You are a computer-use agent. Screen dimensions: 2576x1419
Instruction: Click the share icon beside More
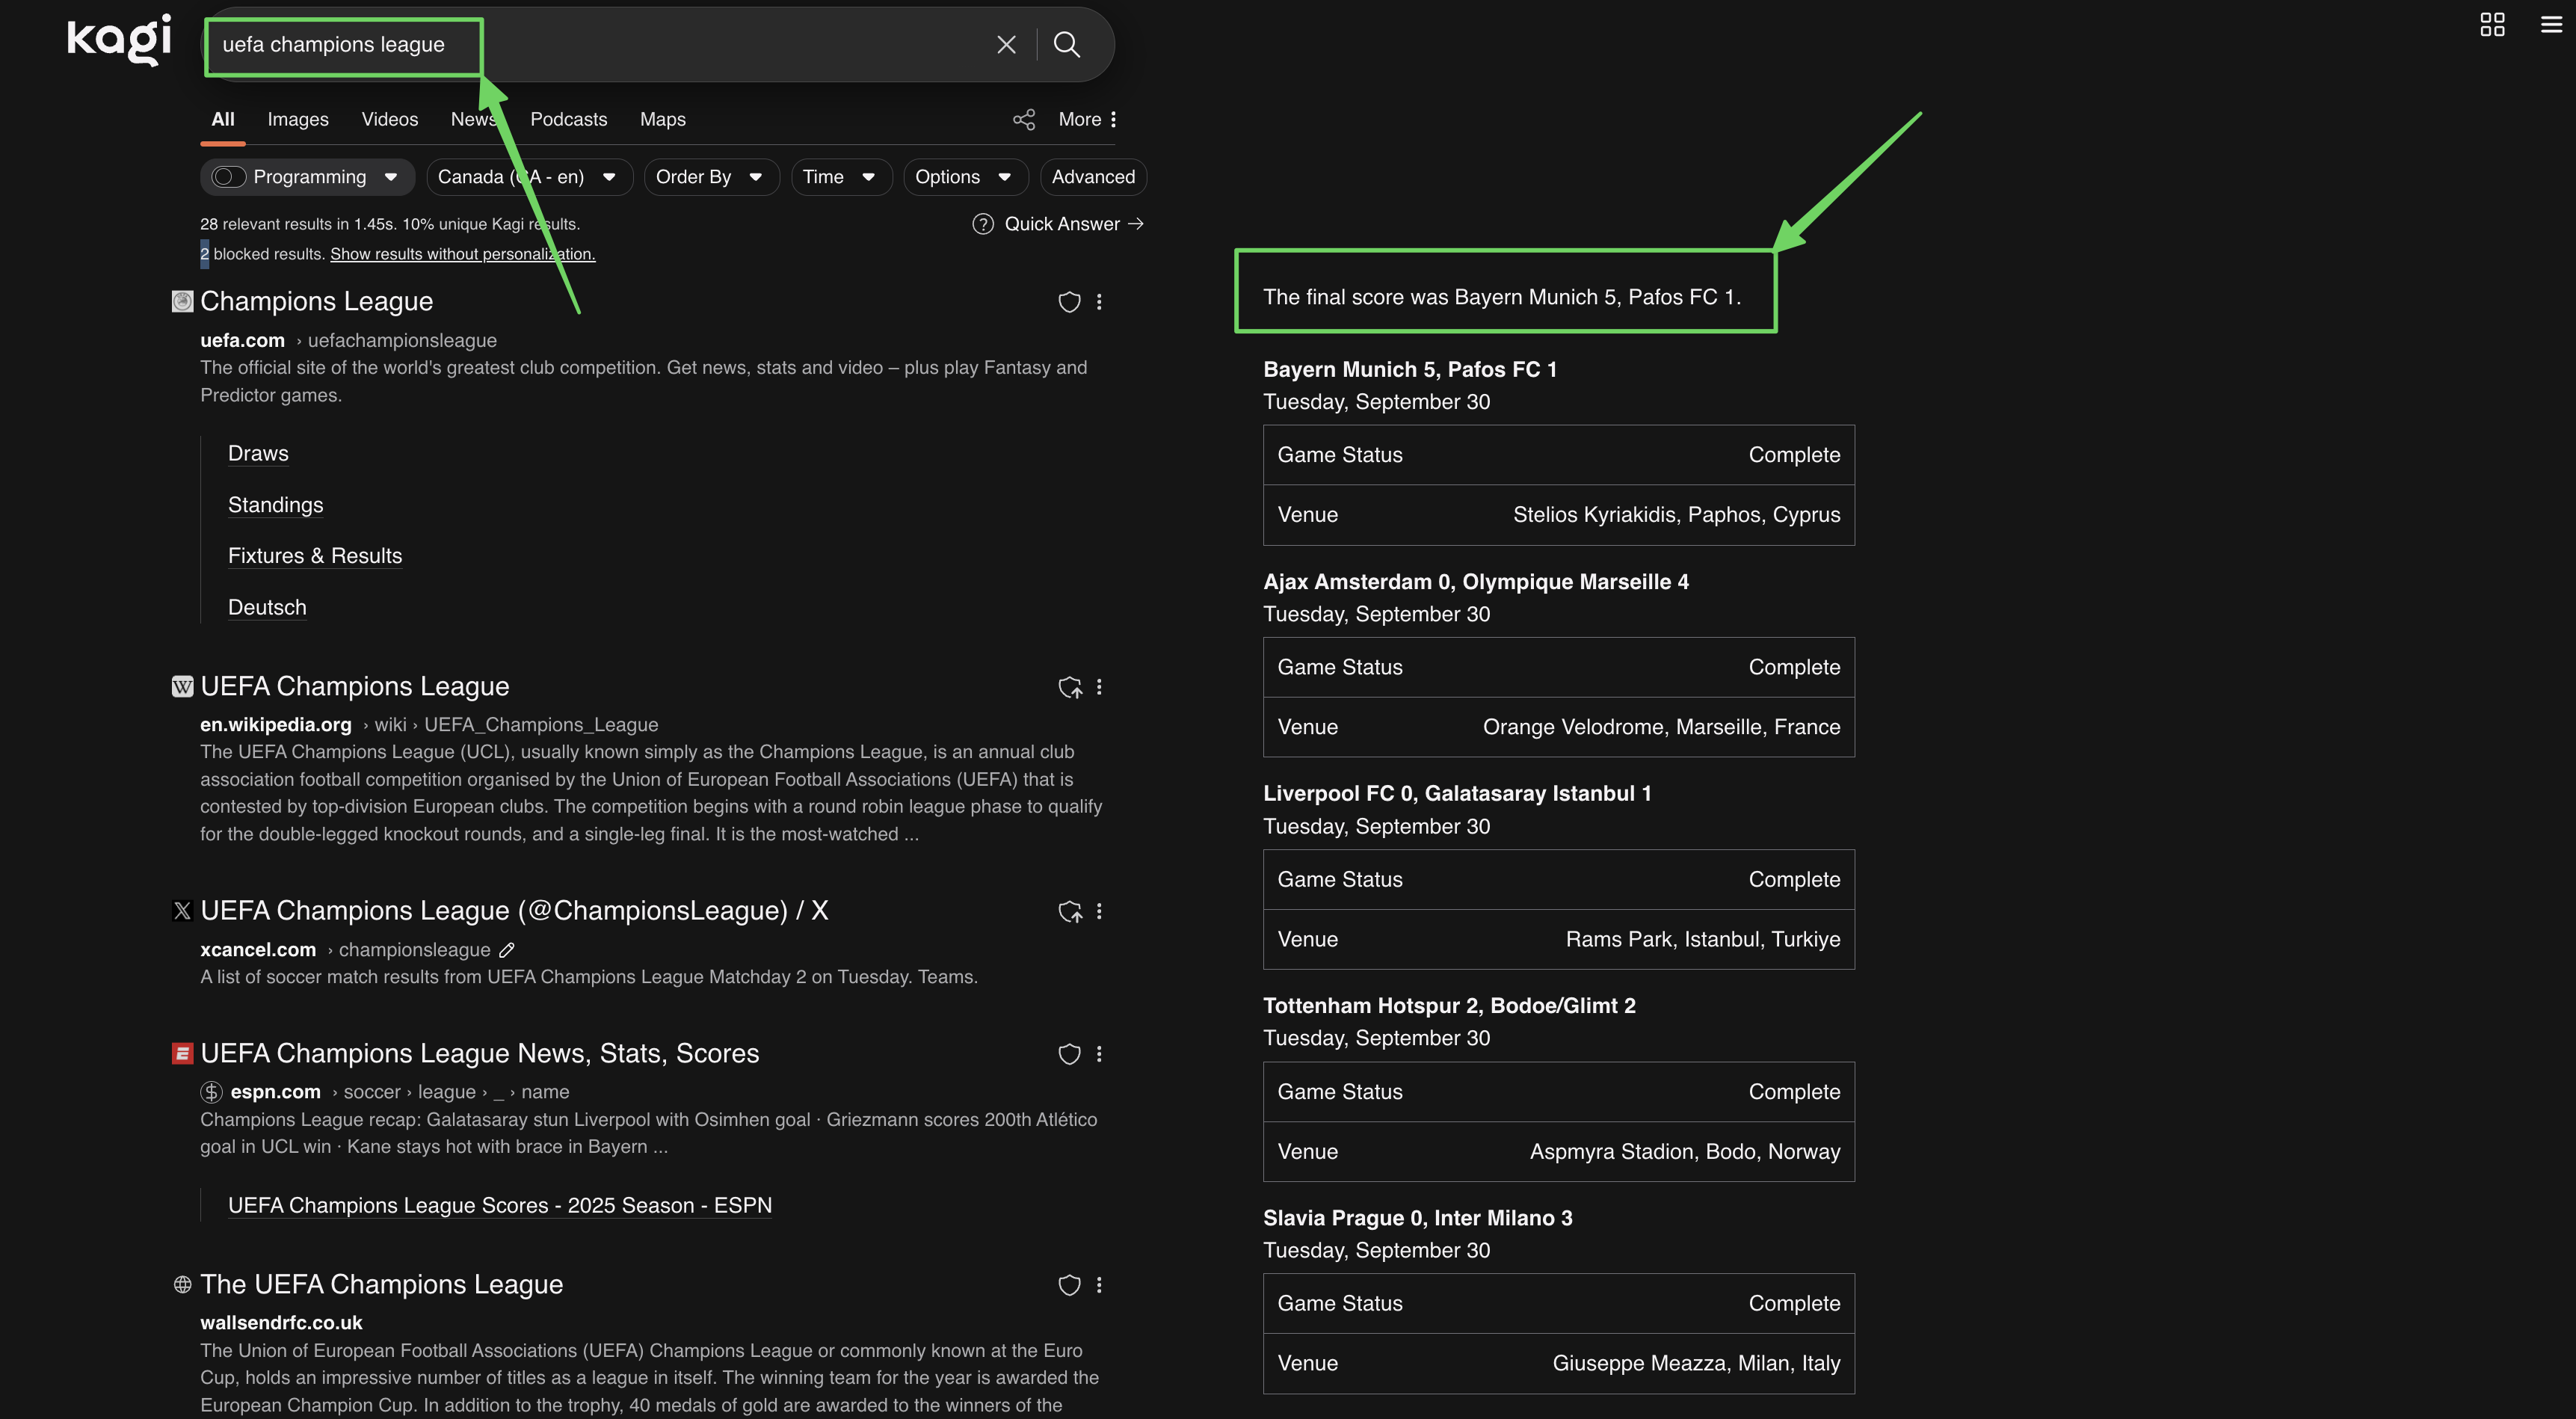pos(1023,120)
